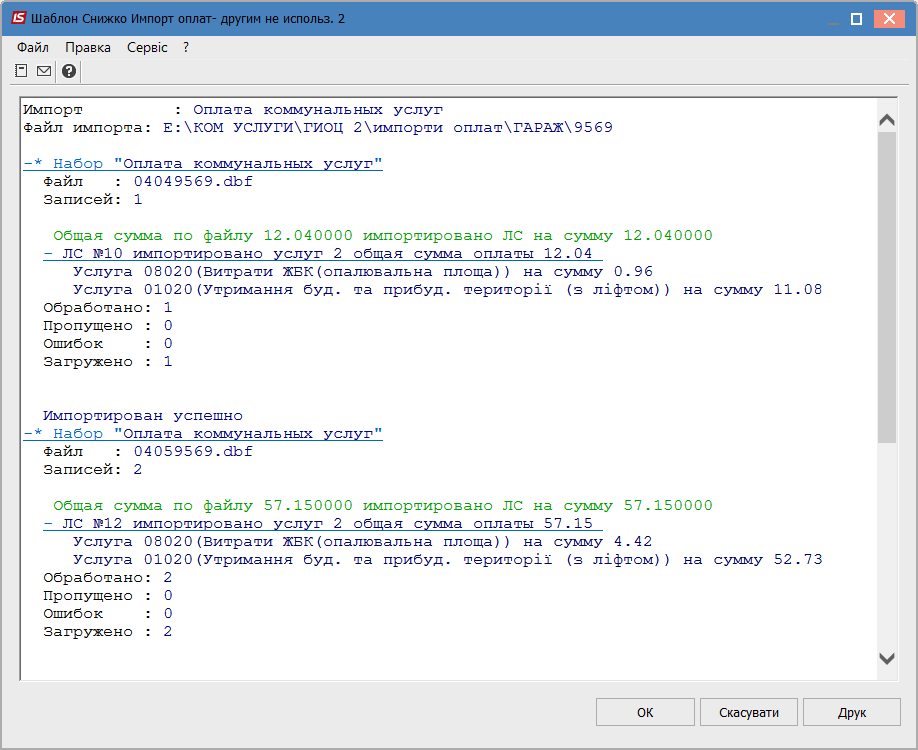Click service 08020 line with sum 4.42
The width and height of the screenshot is (918, 750).
click(363, 542)
